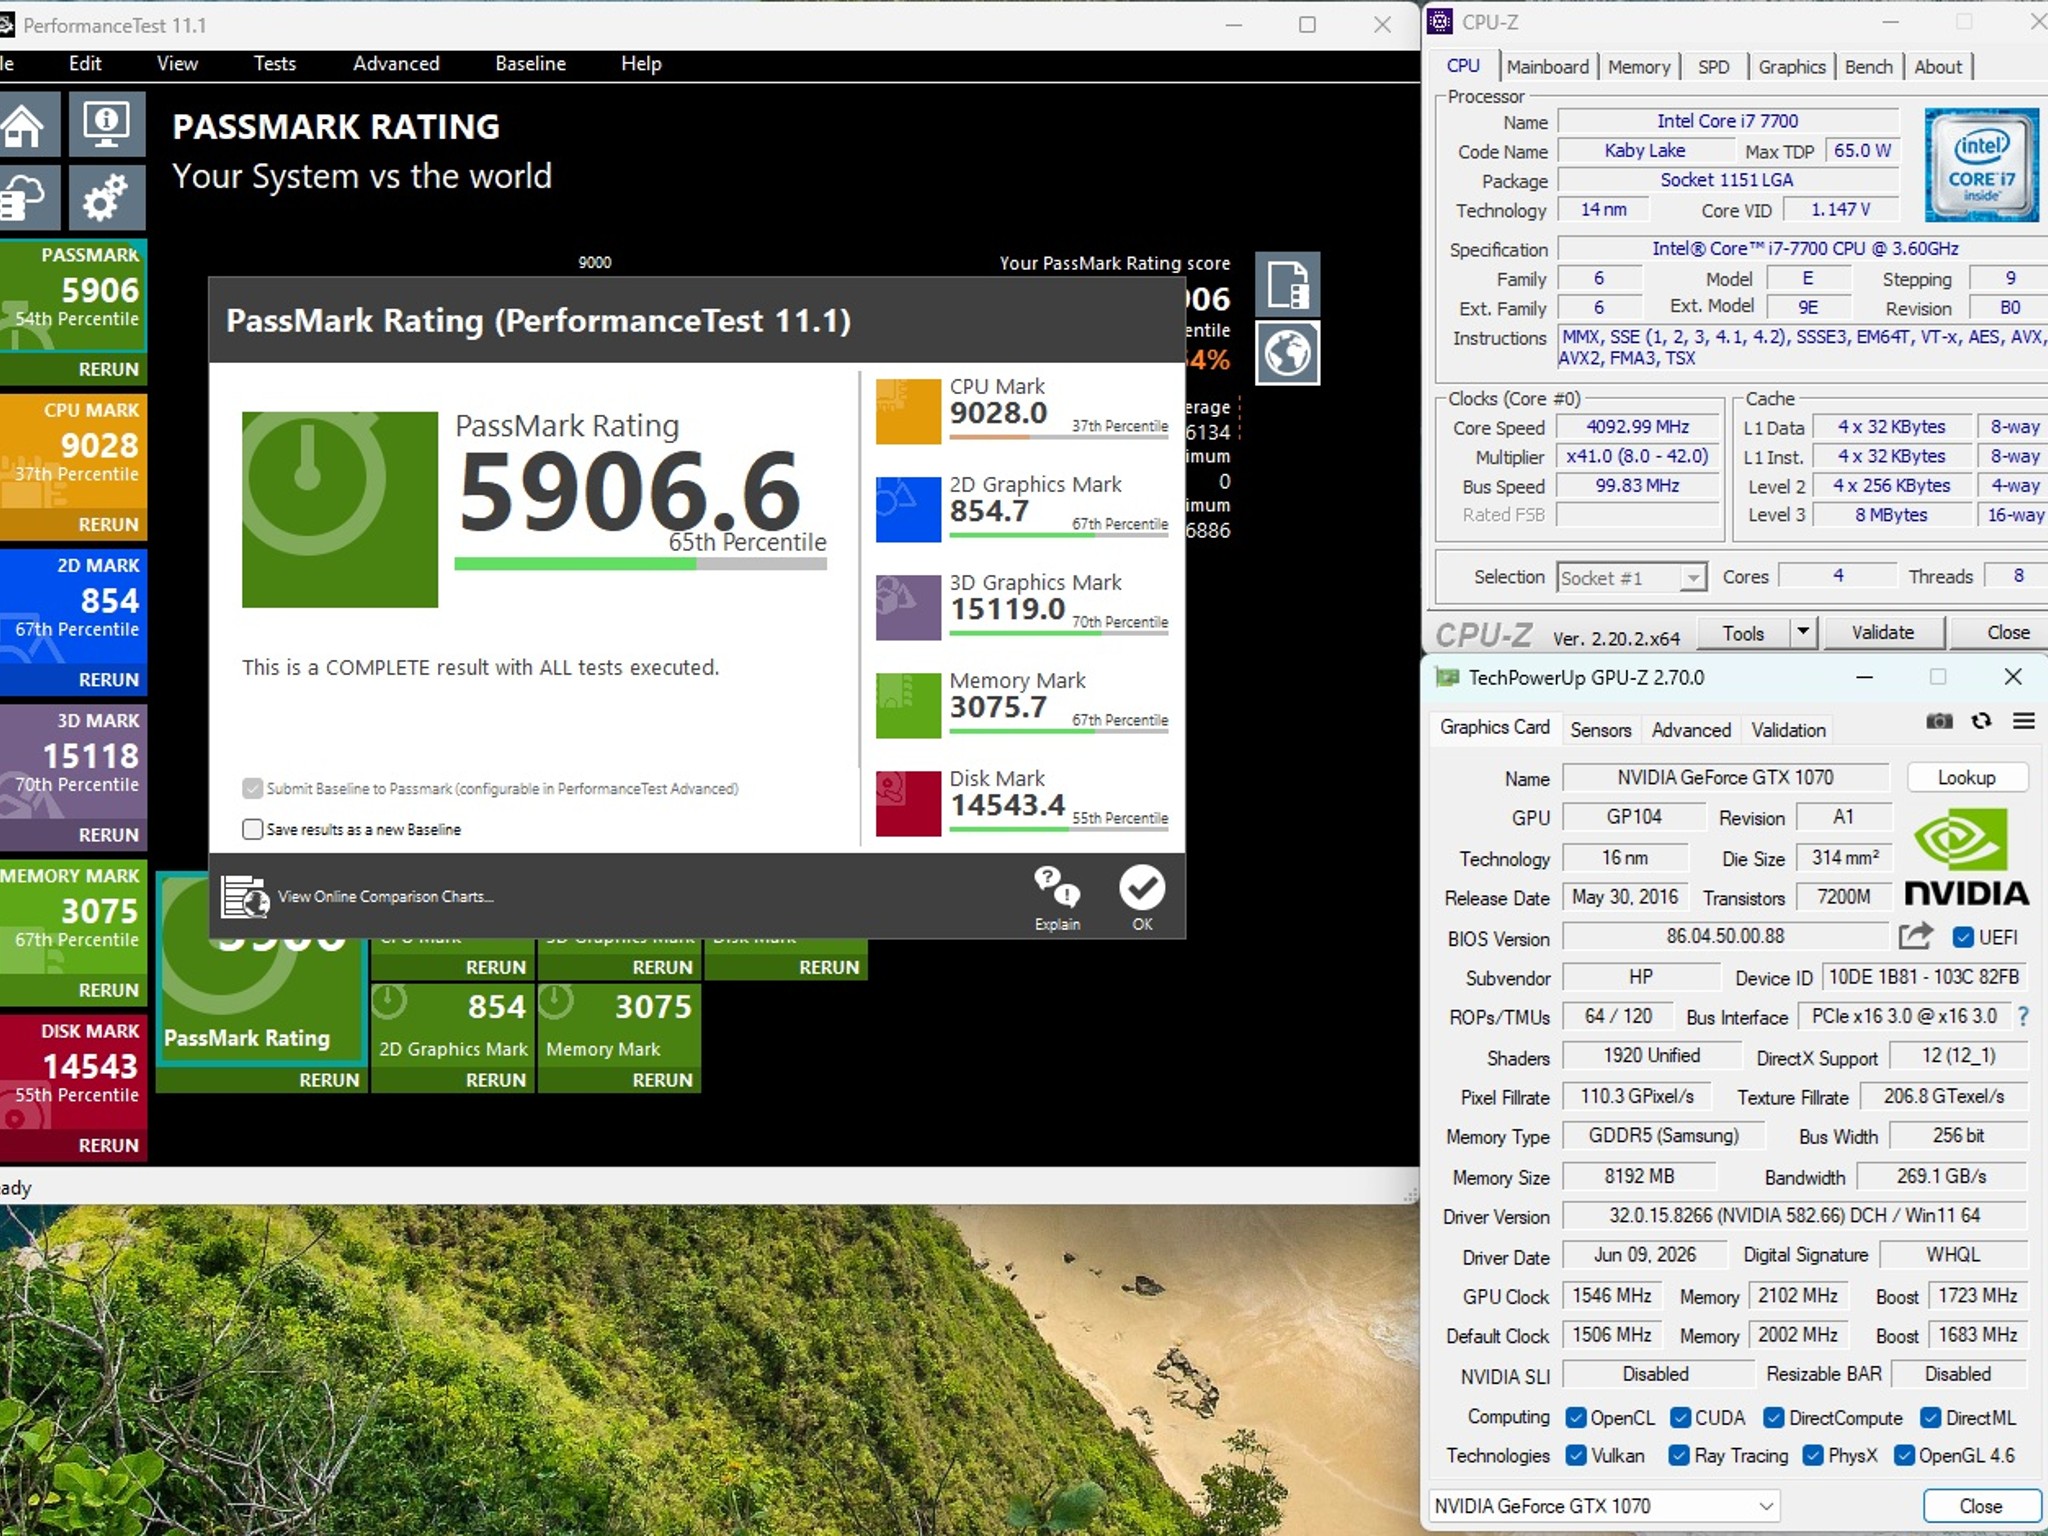Toggle the PhysX checkbox
The width and height of the screenshot is (2048, 1536).
[x=1812, y=1455]
